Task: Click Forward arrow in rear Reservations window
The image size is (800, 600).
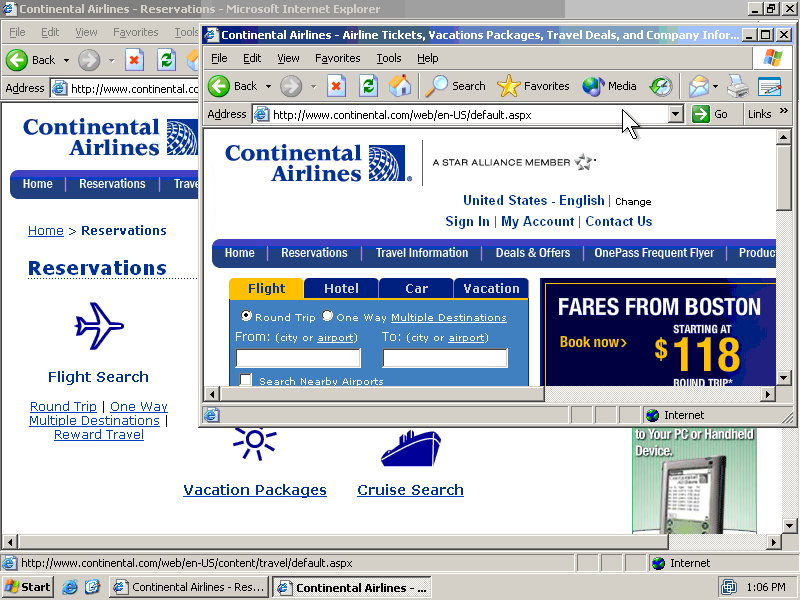Action: pos(89,60)
